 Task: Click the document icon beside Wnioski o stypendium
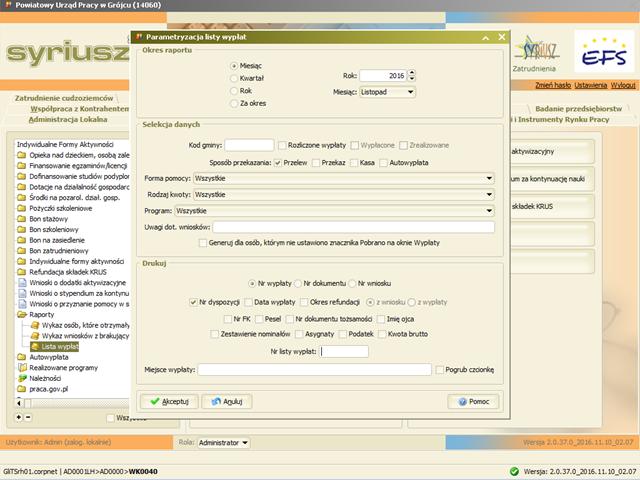coord(22,293)
